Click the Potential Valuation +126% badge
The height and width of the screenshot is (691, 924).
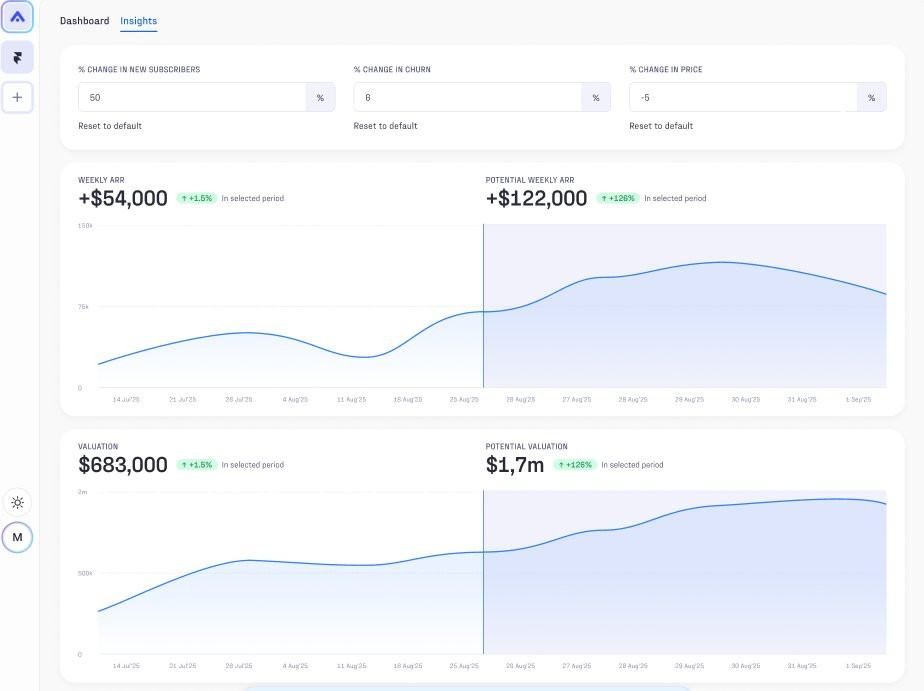pyautogui.click(x=575, y=465)
